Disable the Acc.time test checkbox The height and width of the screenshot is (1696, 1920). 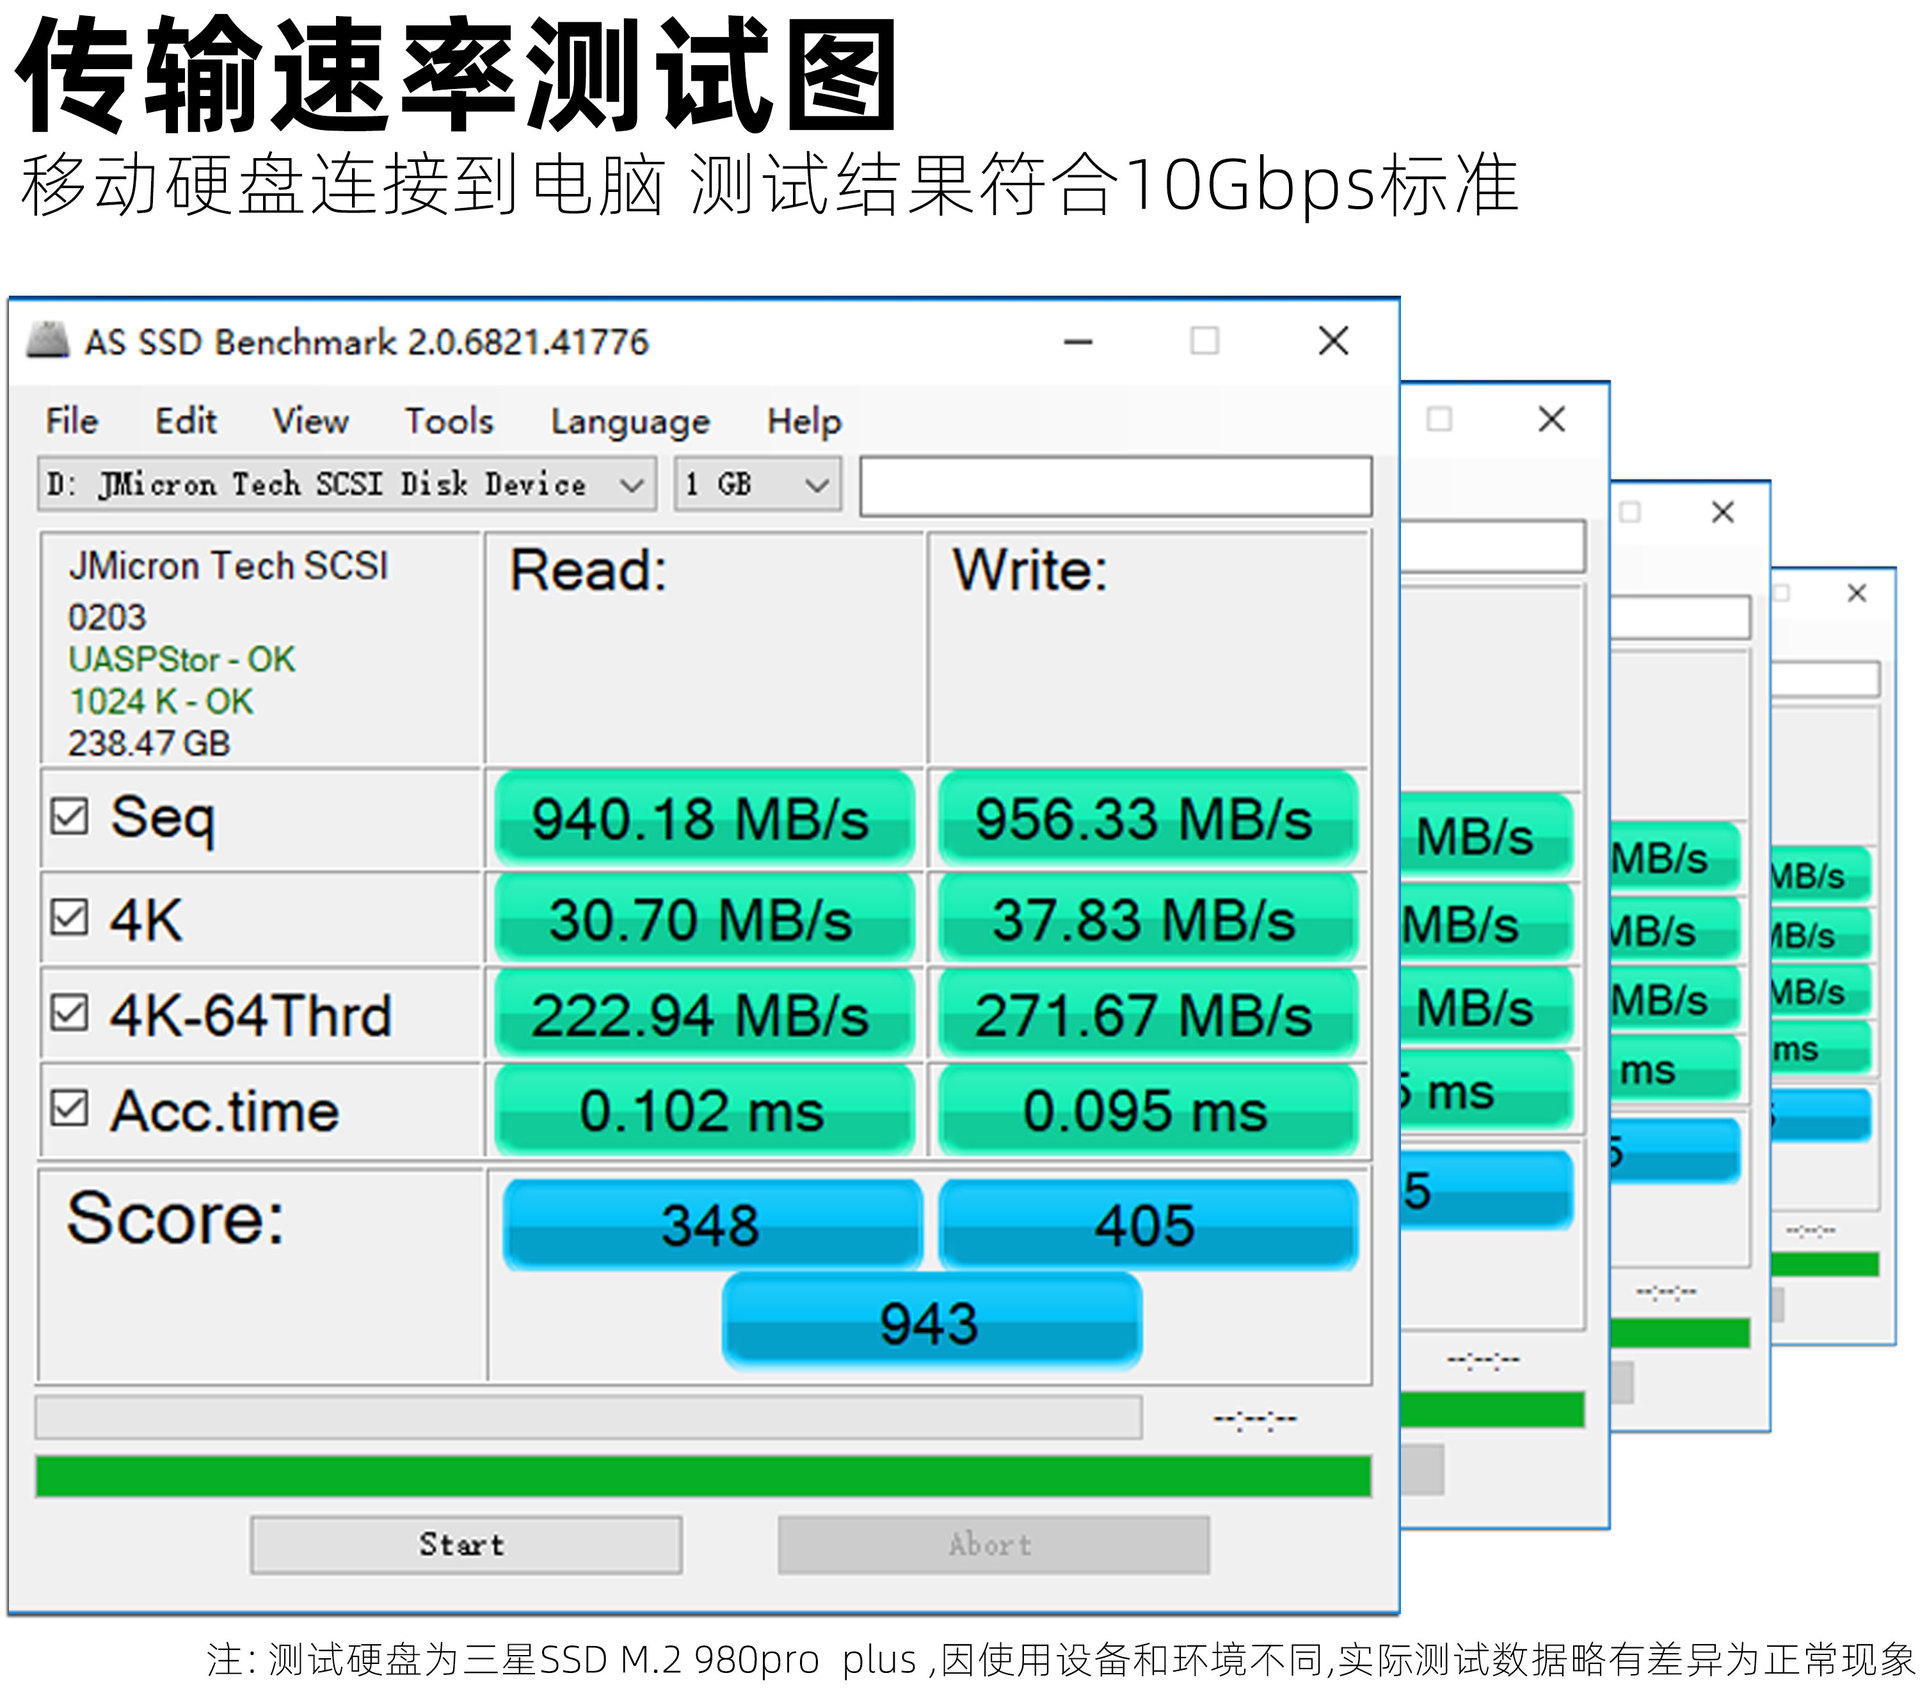(x=70, y=1108)
